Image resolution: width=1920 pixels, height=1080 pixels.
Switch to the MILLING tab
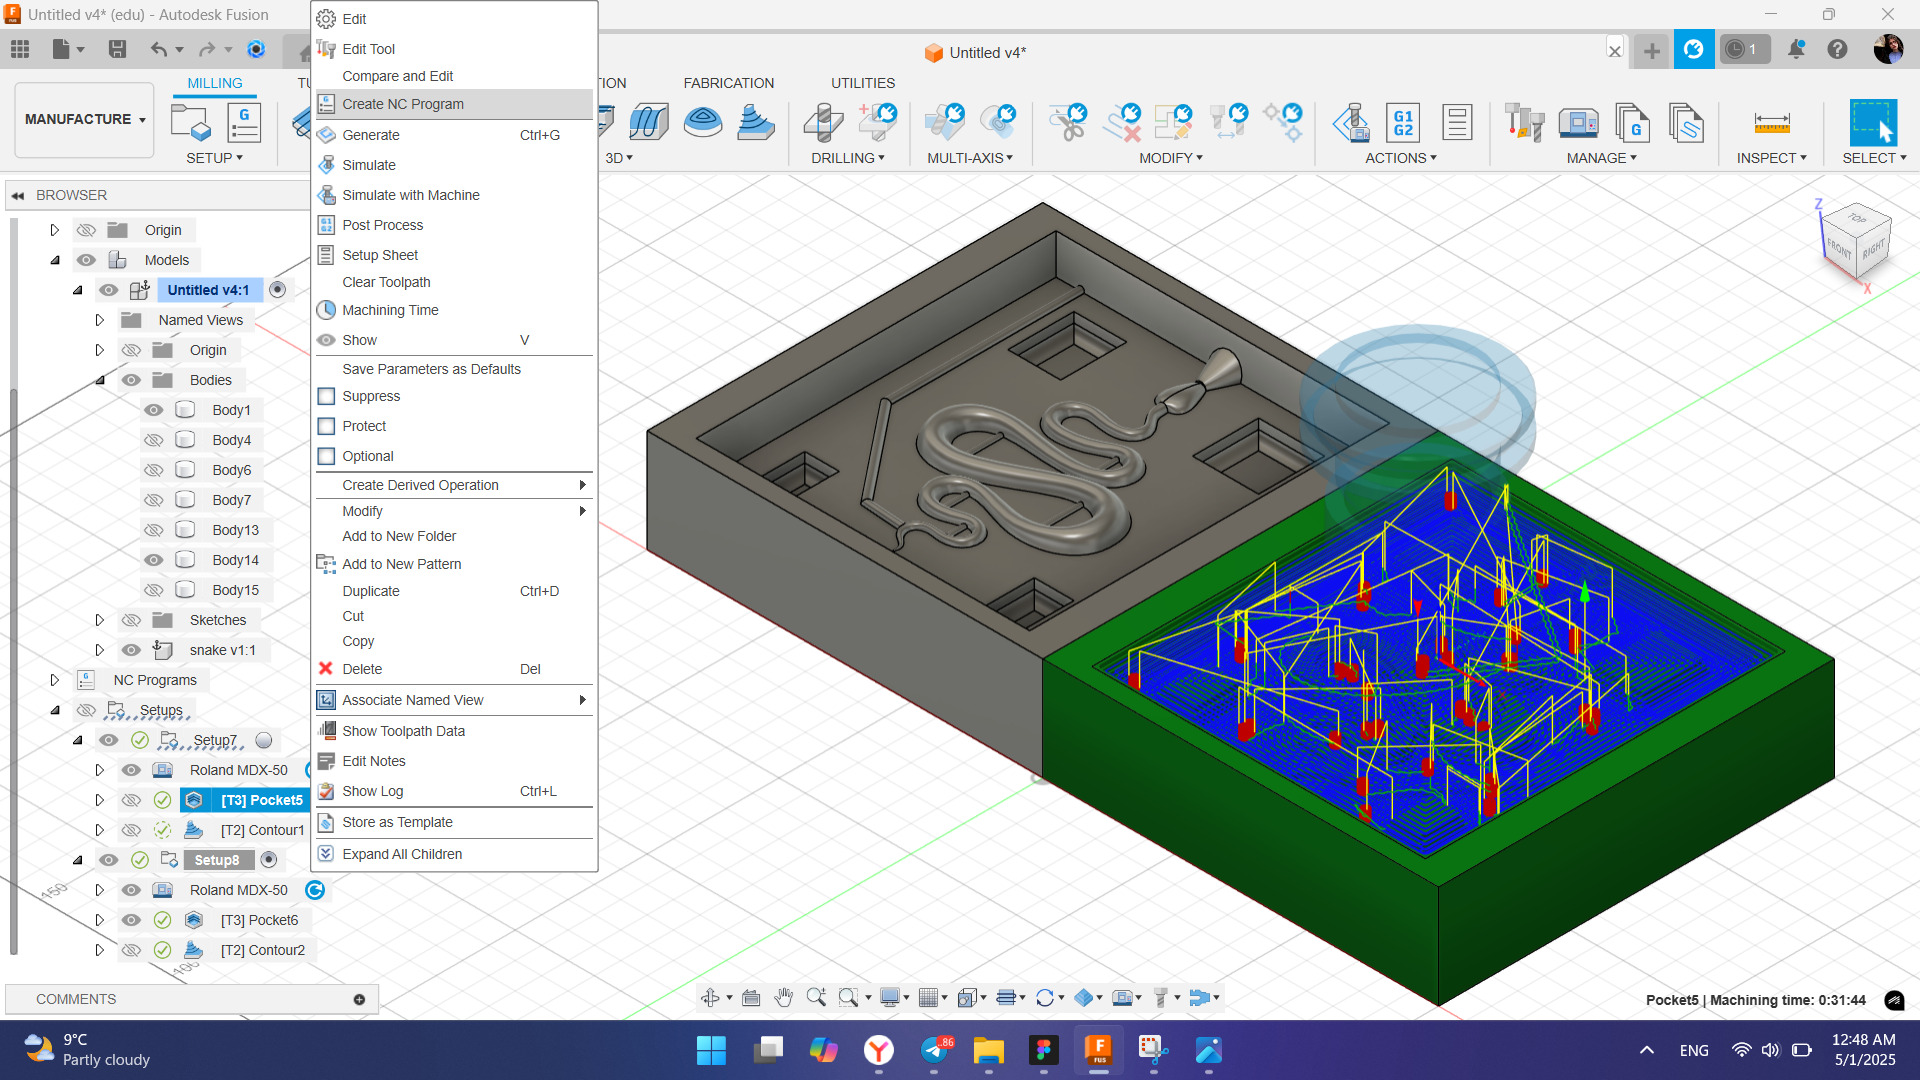click(x=215, y=83)
